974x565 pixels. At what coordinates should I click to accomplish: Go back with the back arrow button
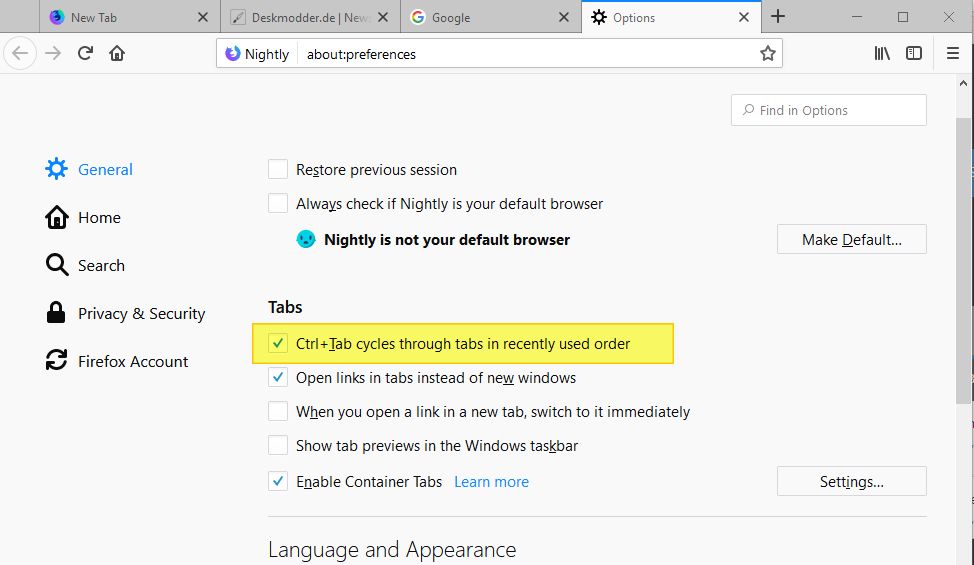20,53
